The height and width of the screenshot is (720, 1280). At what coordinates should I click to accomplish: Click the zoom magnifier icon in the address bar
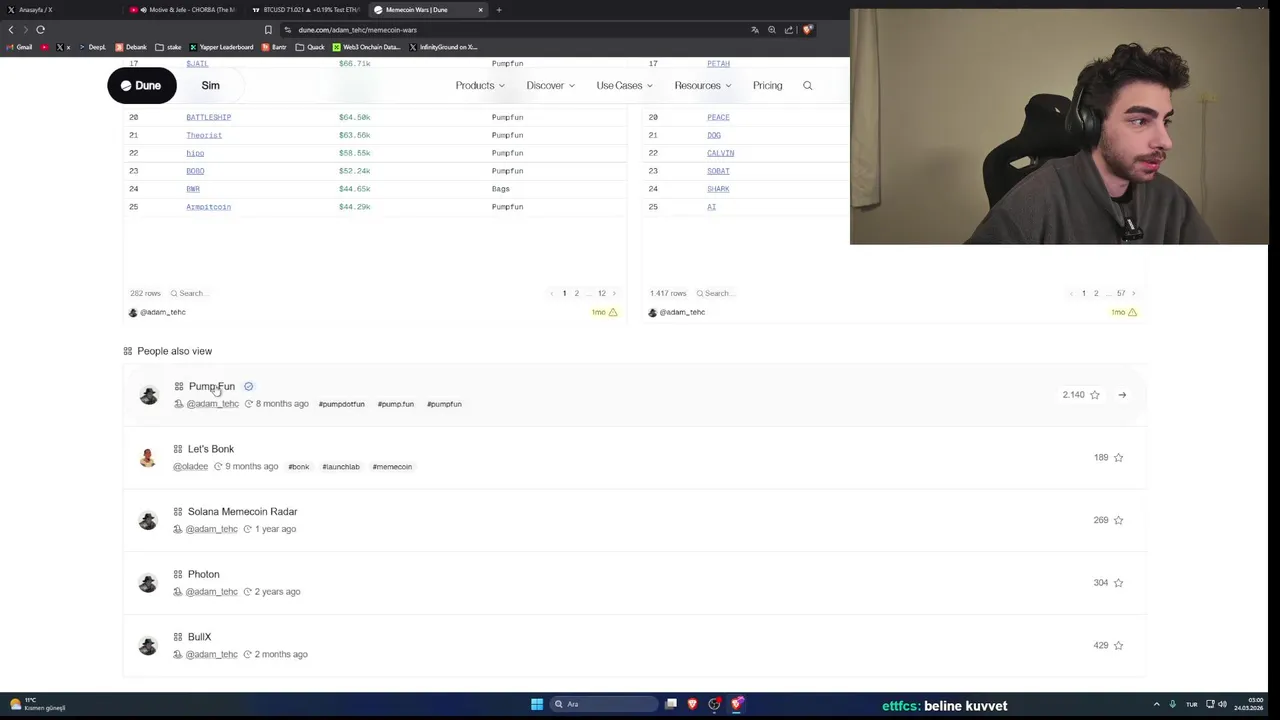pos(772,30)
